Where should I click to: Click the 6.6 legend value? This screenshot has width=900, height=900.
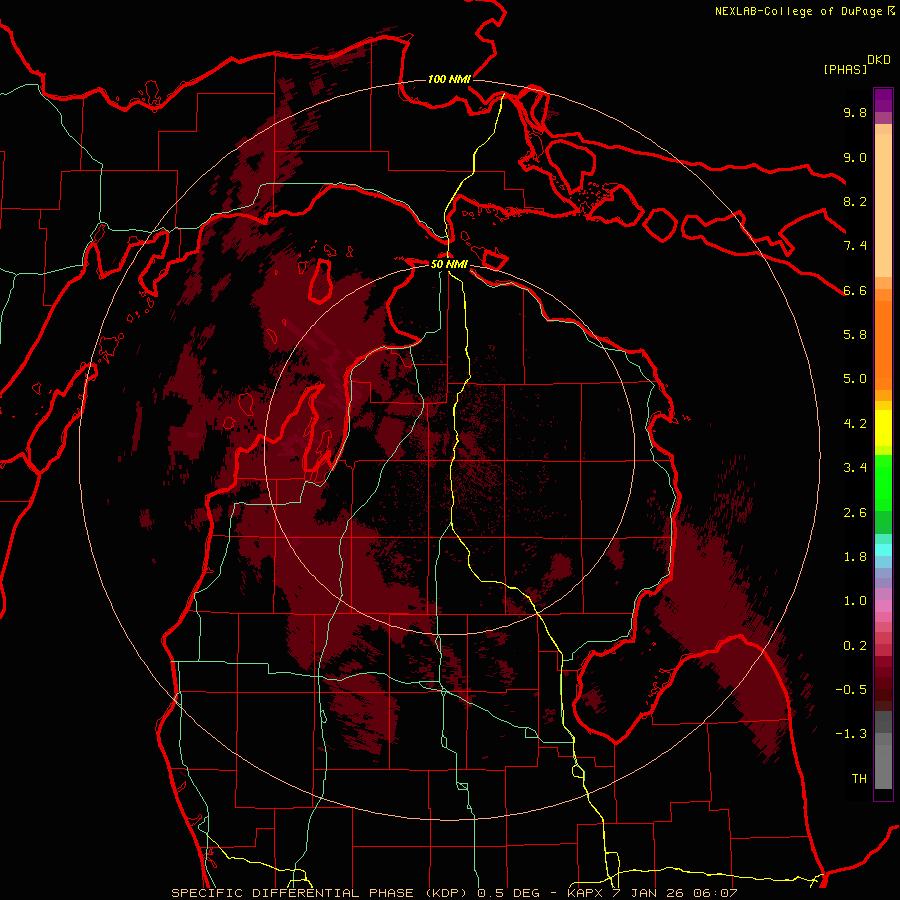pos(855,290)
